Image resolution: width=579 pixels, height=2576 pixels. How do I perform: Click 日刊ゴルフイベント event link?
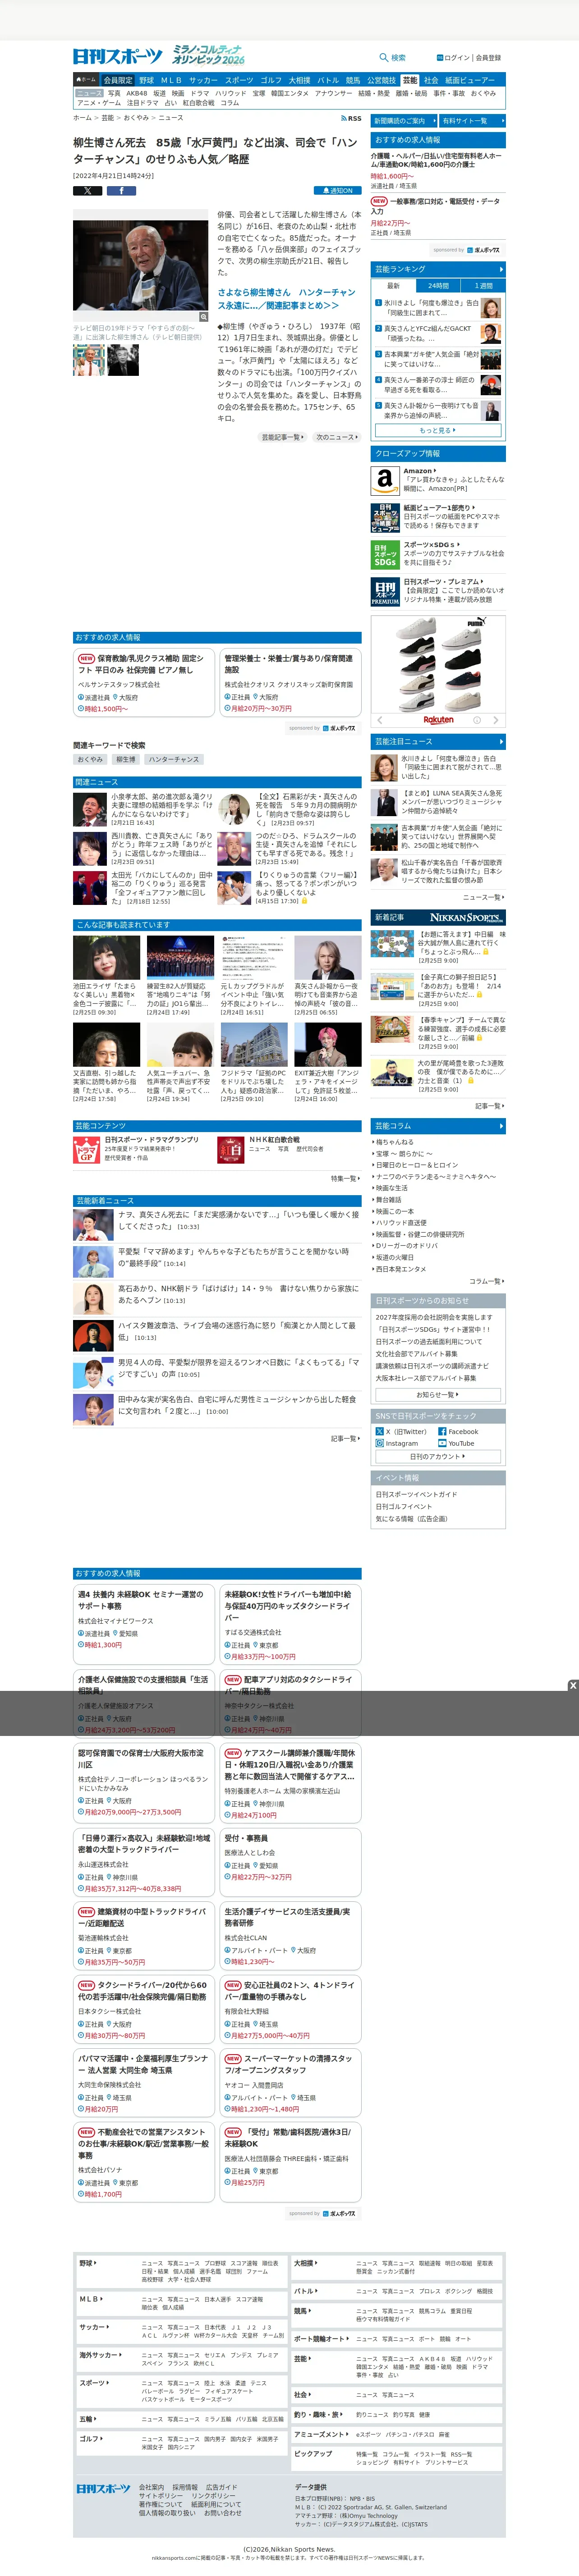[404, 1506]
